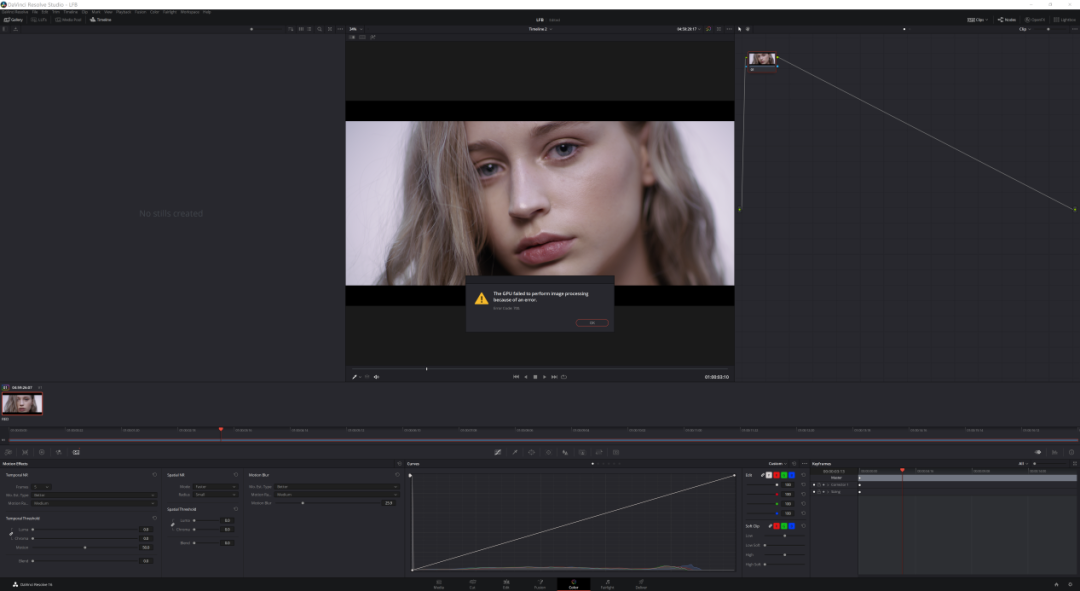
Task: Toggle the LUTs browser
Action: pos(39,20)
